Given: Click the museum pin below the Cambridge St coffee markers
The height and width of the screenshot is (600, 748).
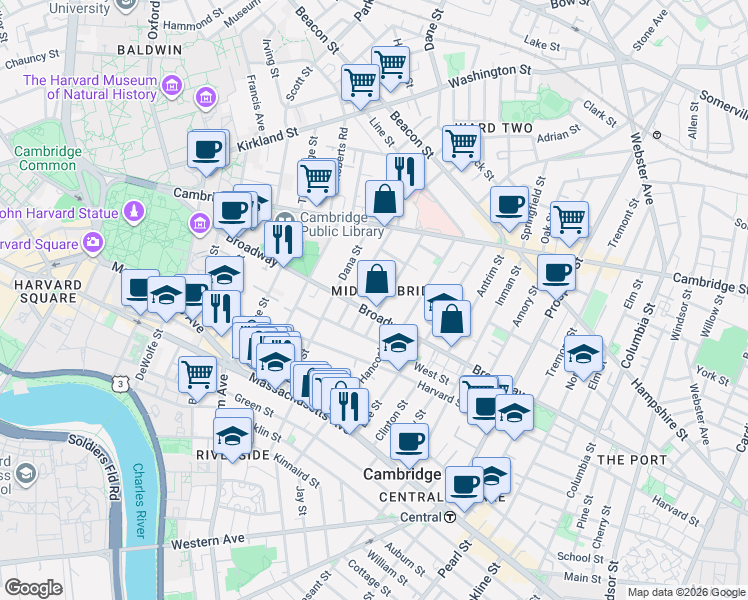Looking at the screenshot, I should click(x=199, y=223).
